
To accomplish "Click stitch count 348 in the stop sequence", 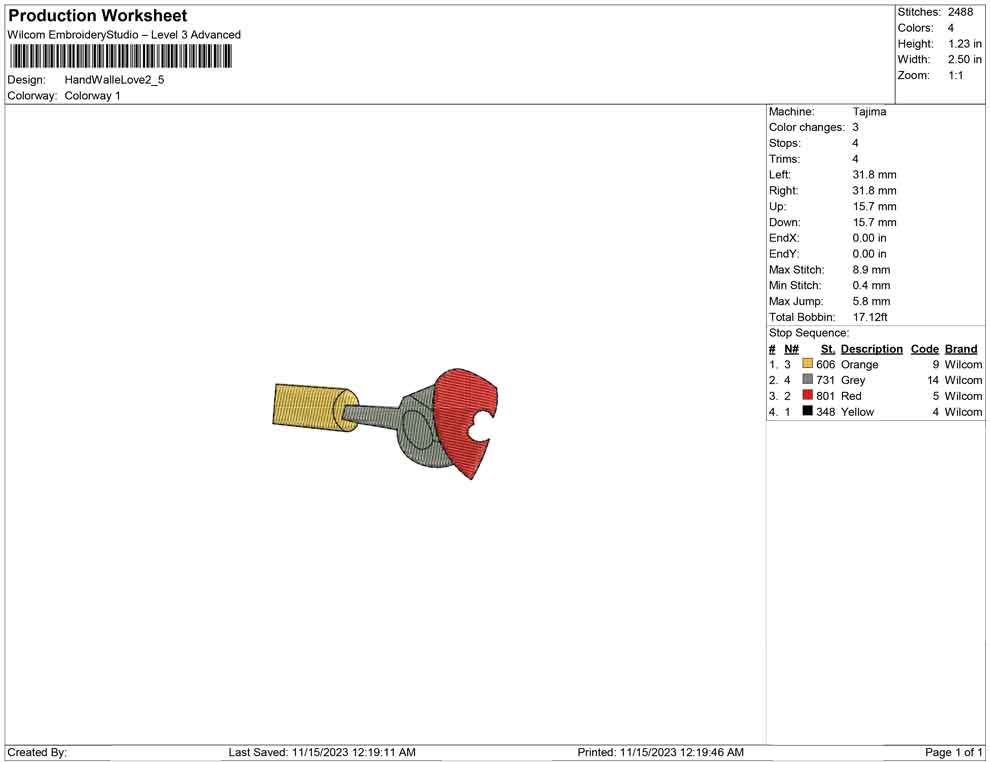I will tap(825, 412).
